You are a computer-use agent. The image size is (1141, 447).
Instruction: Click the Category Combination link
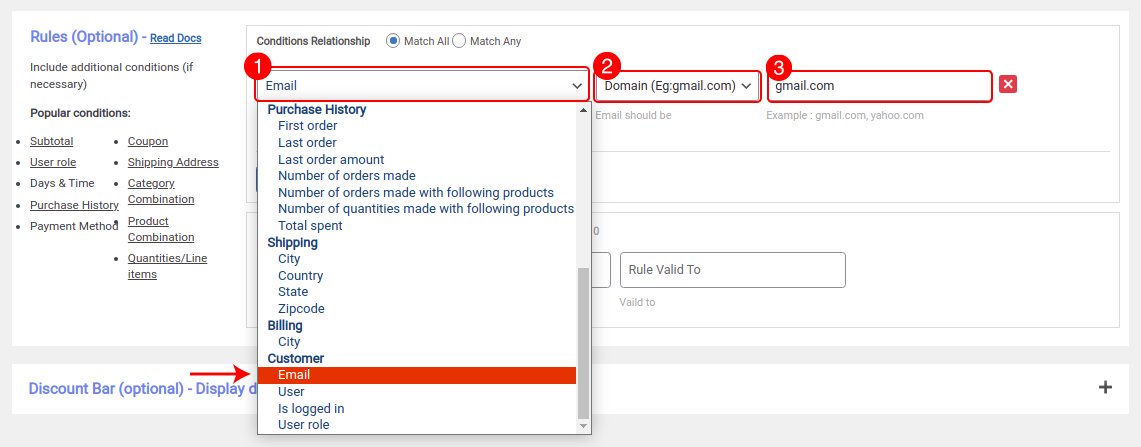click(x=161, y=191)
